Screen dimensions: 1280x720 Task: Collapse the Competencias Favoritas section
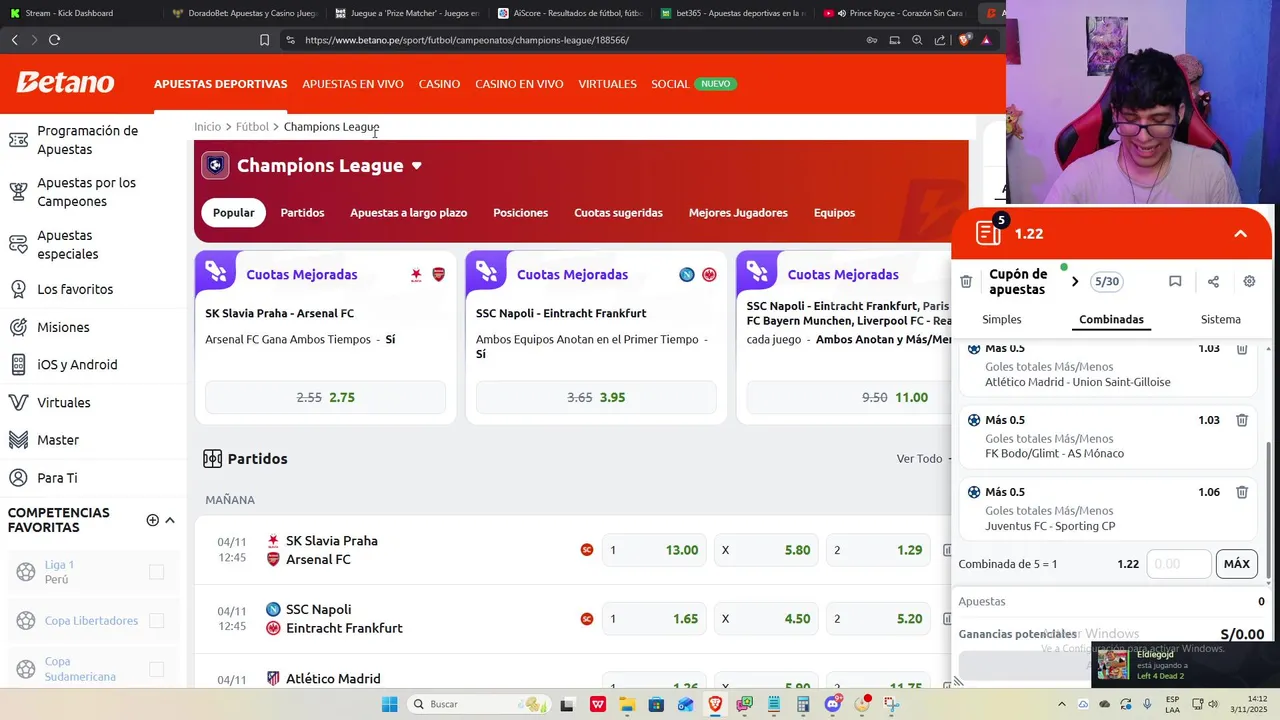coord(170,520)
